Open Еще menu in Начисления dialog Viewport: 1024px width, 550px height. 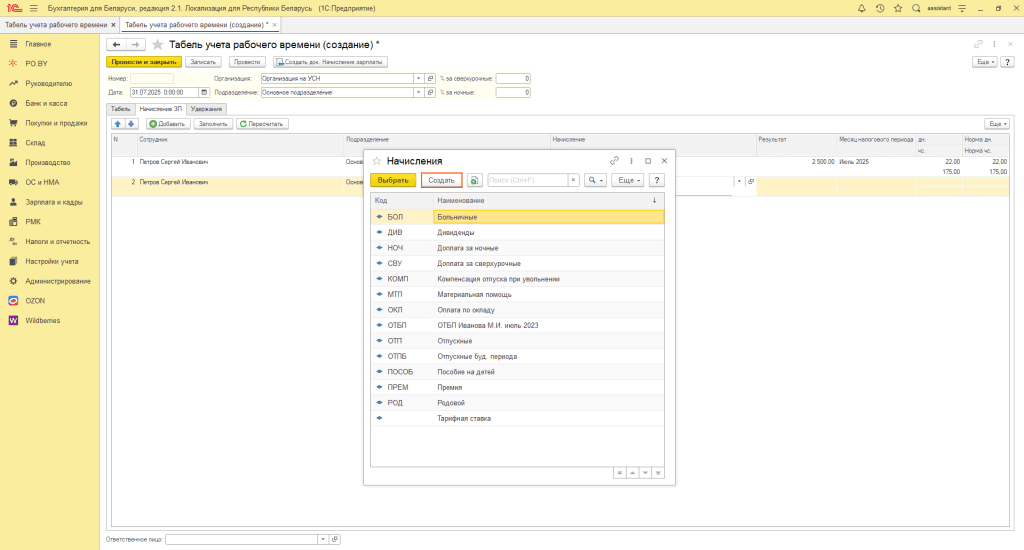[628, 180]
